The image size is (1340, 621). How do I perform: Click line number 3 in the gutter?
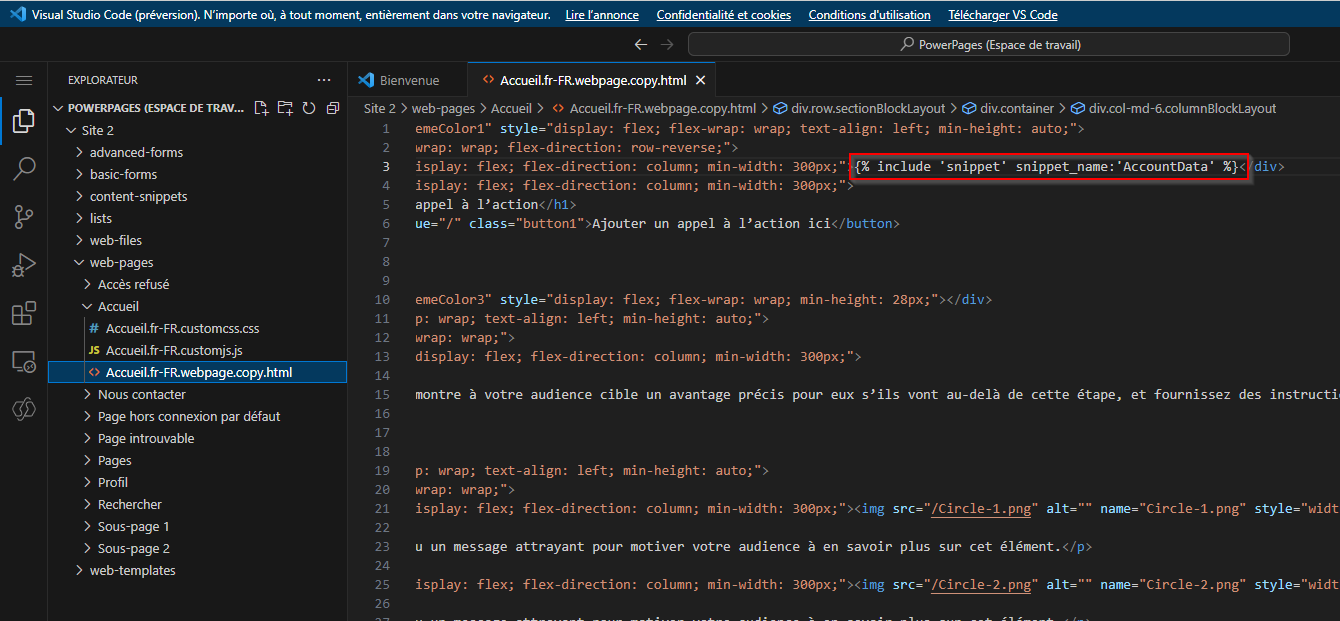(386, 166)
